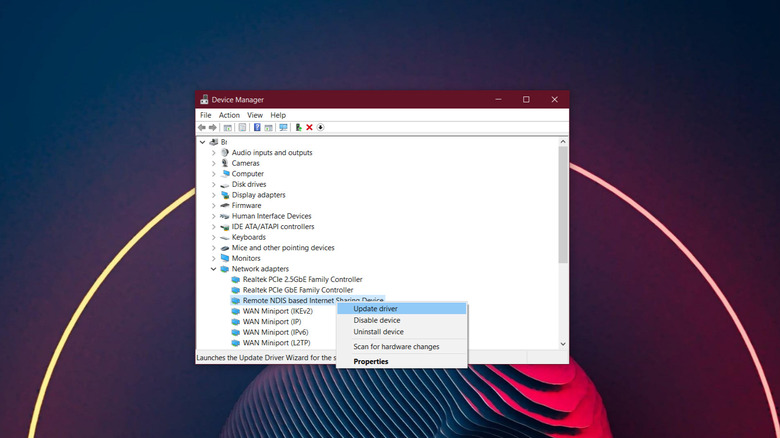Expand the Keyboards category
780x438 pixels.
pos(213,237)
